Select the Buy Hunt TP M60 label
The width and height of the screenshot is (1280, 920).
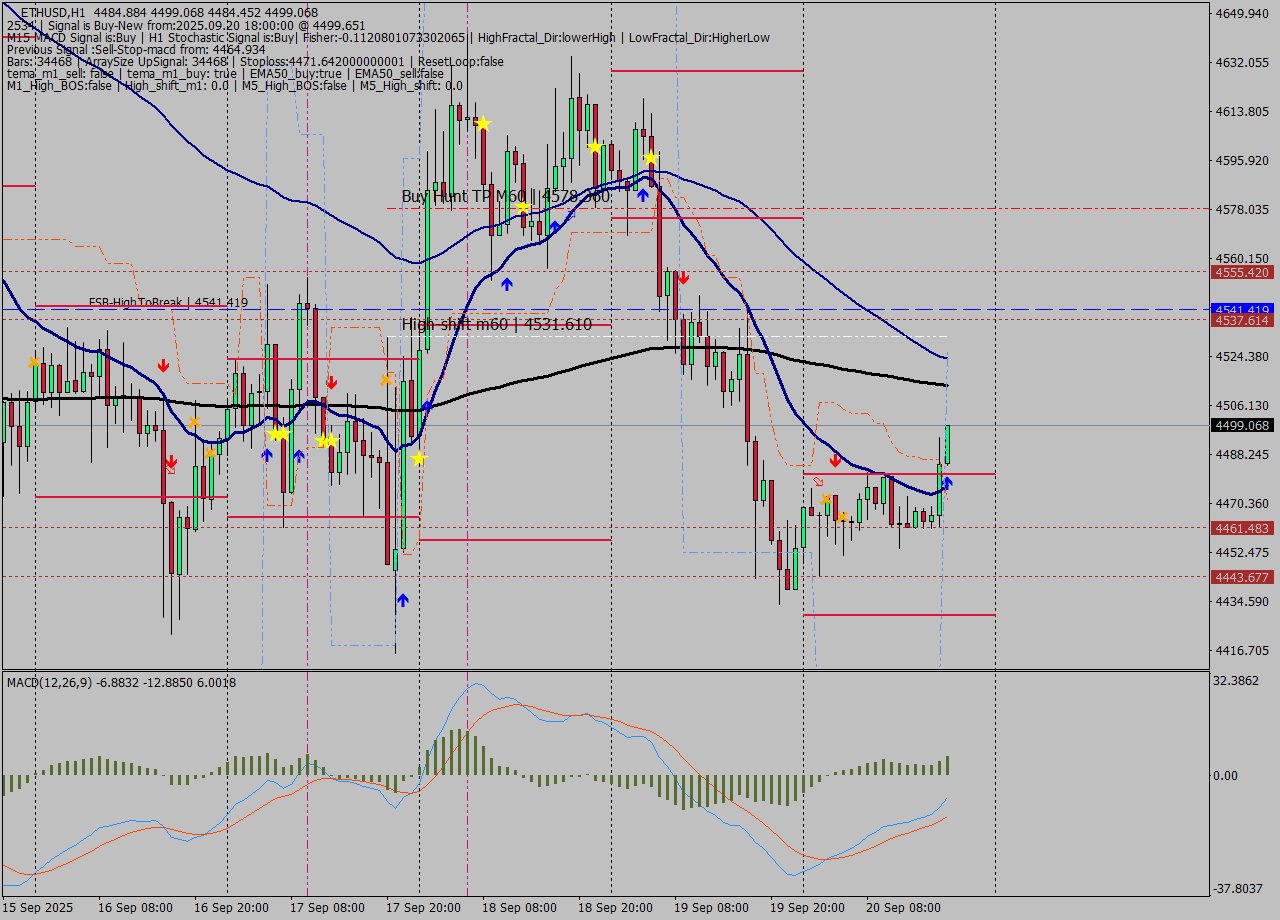pos(505,196)
